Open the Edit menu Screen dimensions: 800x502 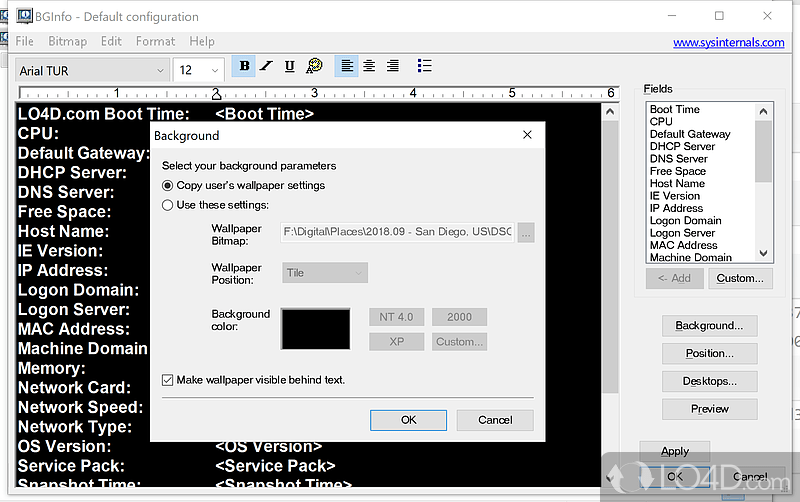[x=111, y=41]
